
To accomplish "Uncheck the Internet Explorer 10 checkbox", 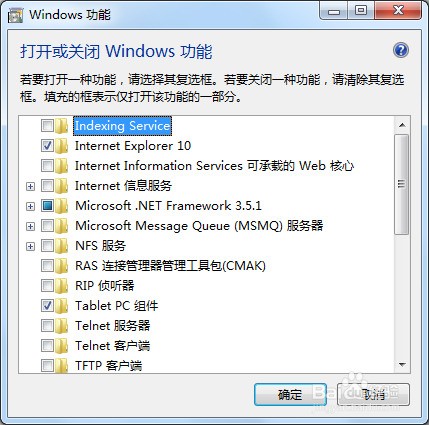I will [47, 146].
